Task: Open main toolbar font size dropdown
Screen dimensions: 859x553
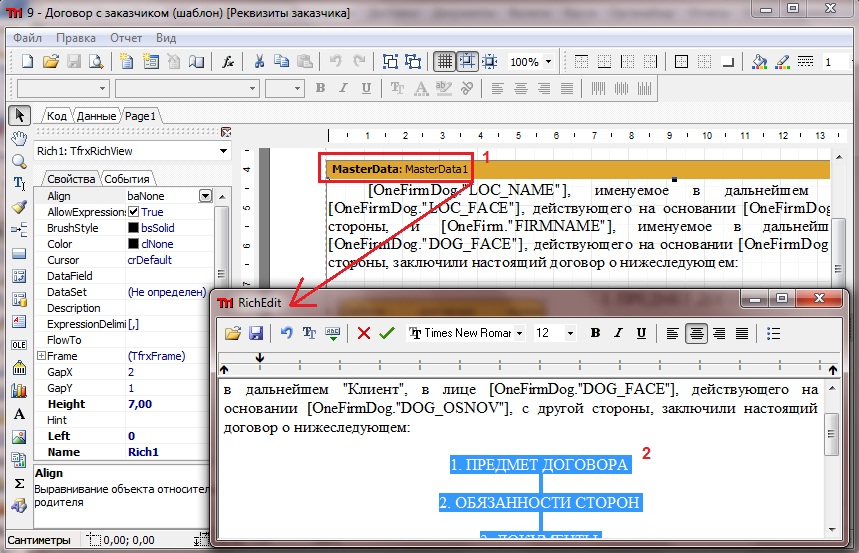Action: (297, 88)
